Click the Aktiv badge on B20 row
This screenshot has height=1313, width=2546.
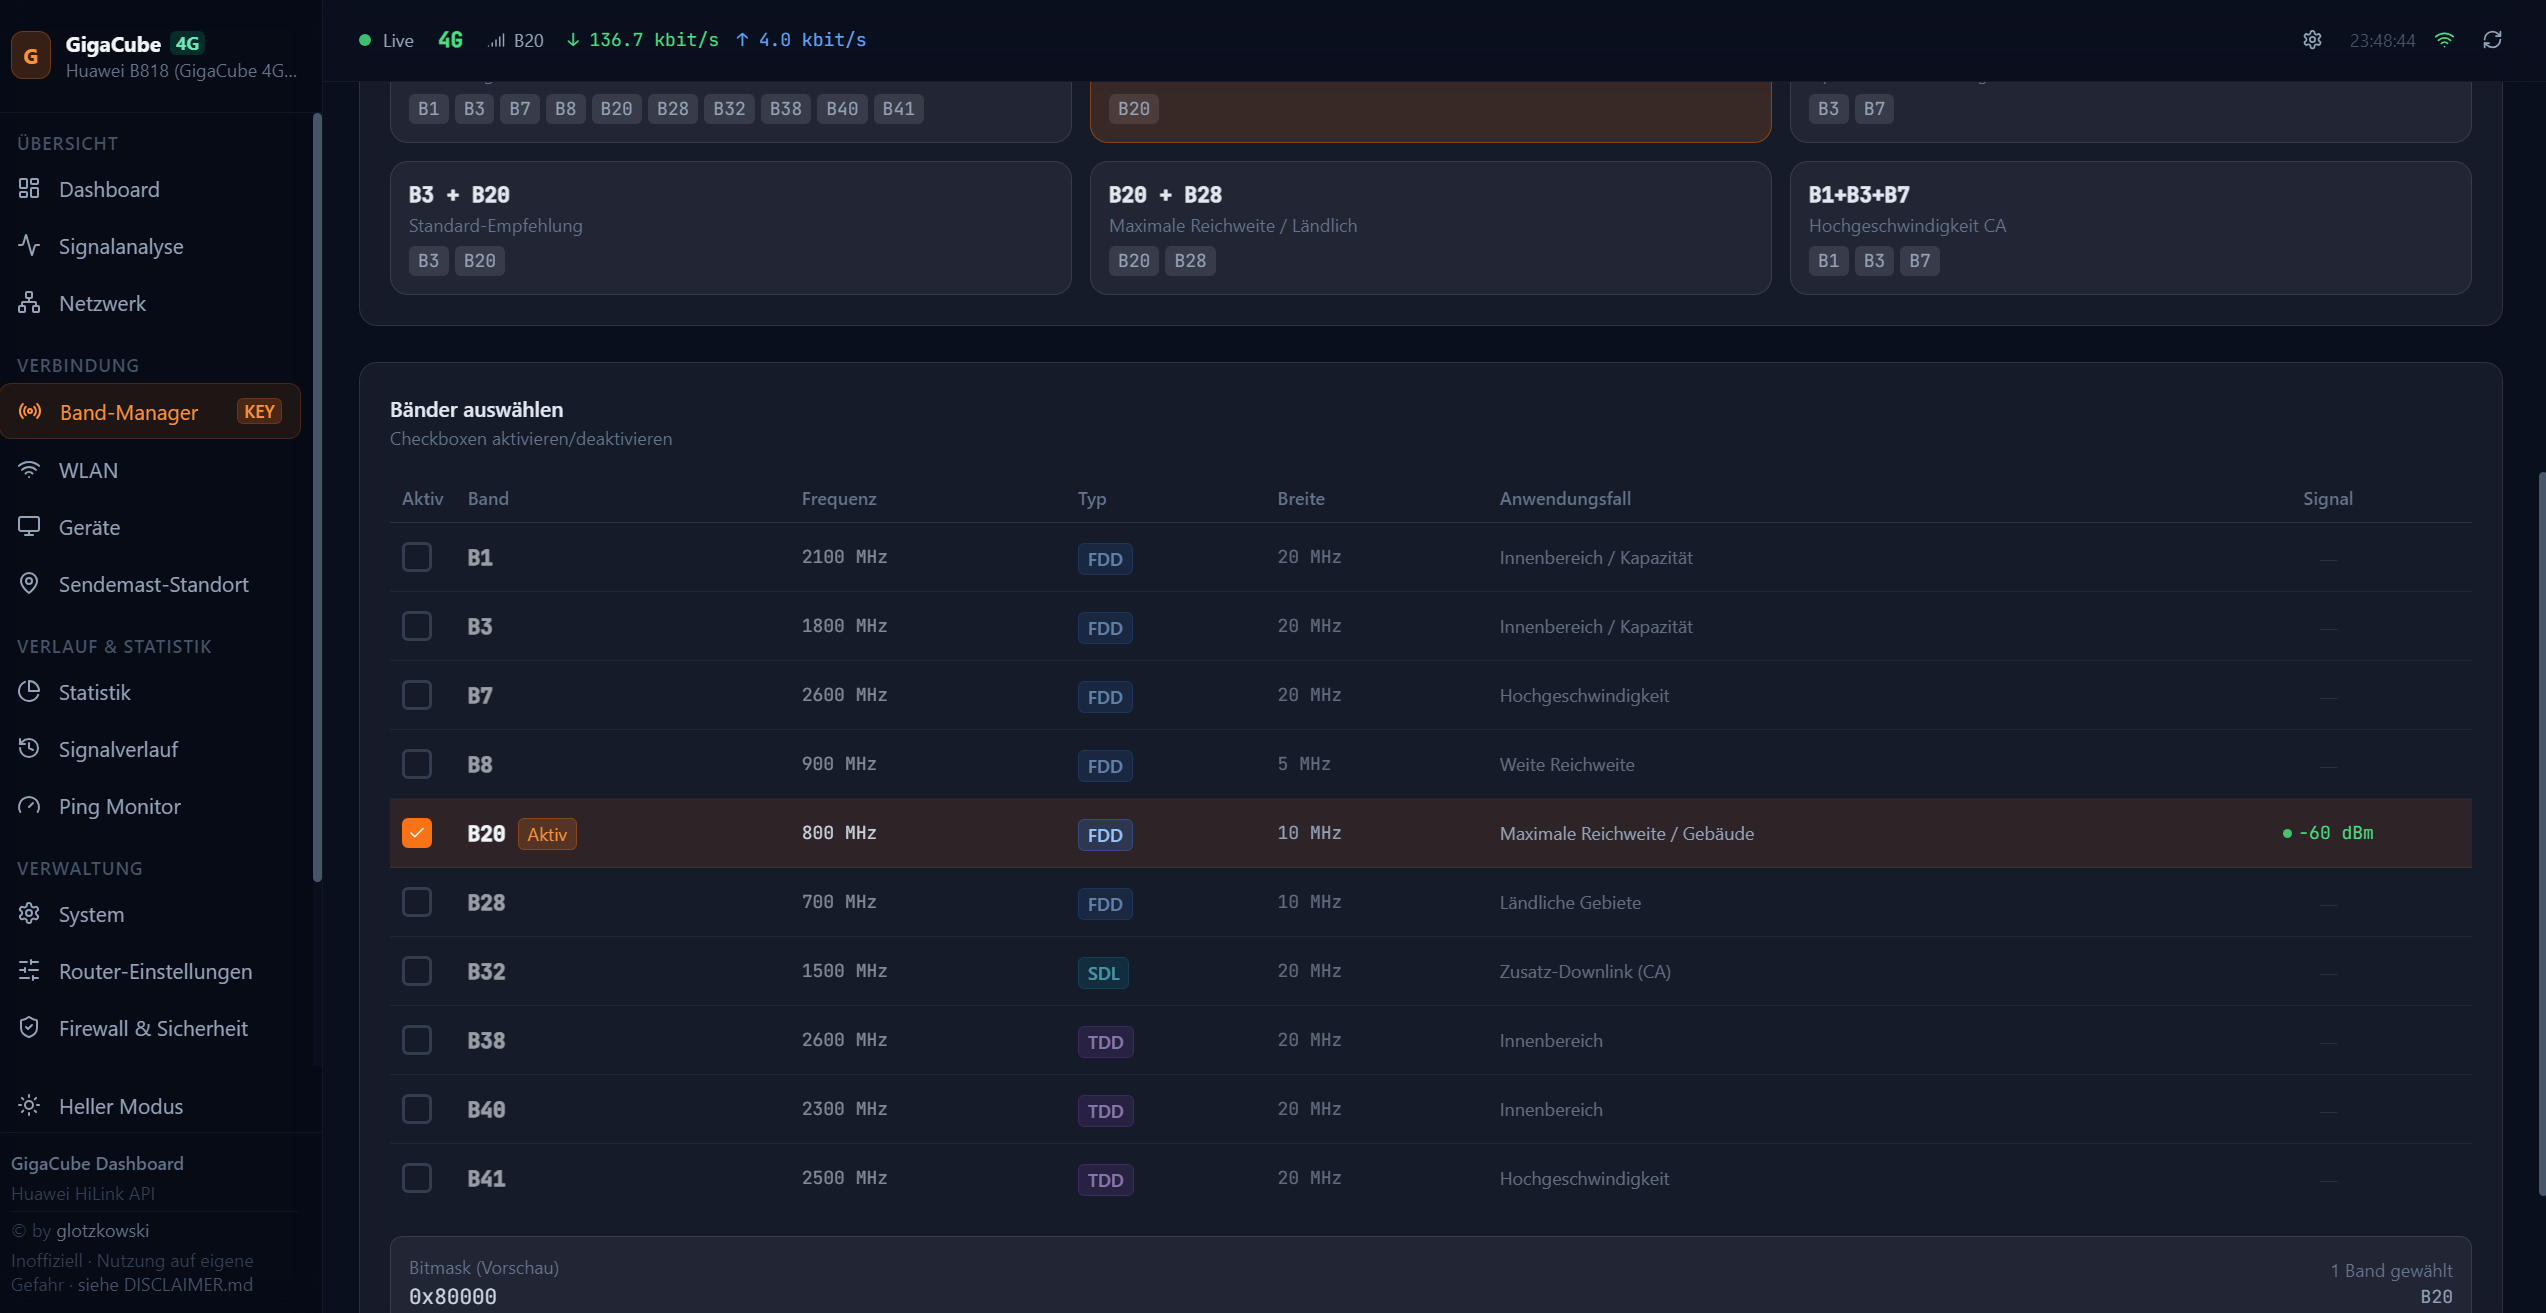[547, 834]
